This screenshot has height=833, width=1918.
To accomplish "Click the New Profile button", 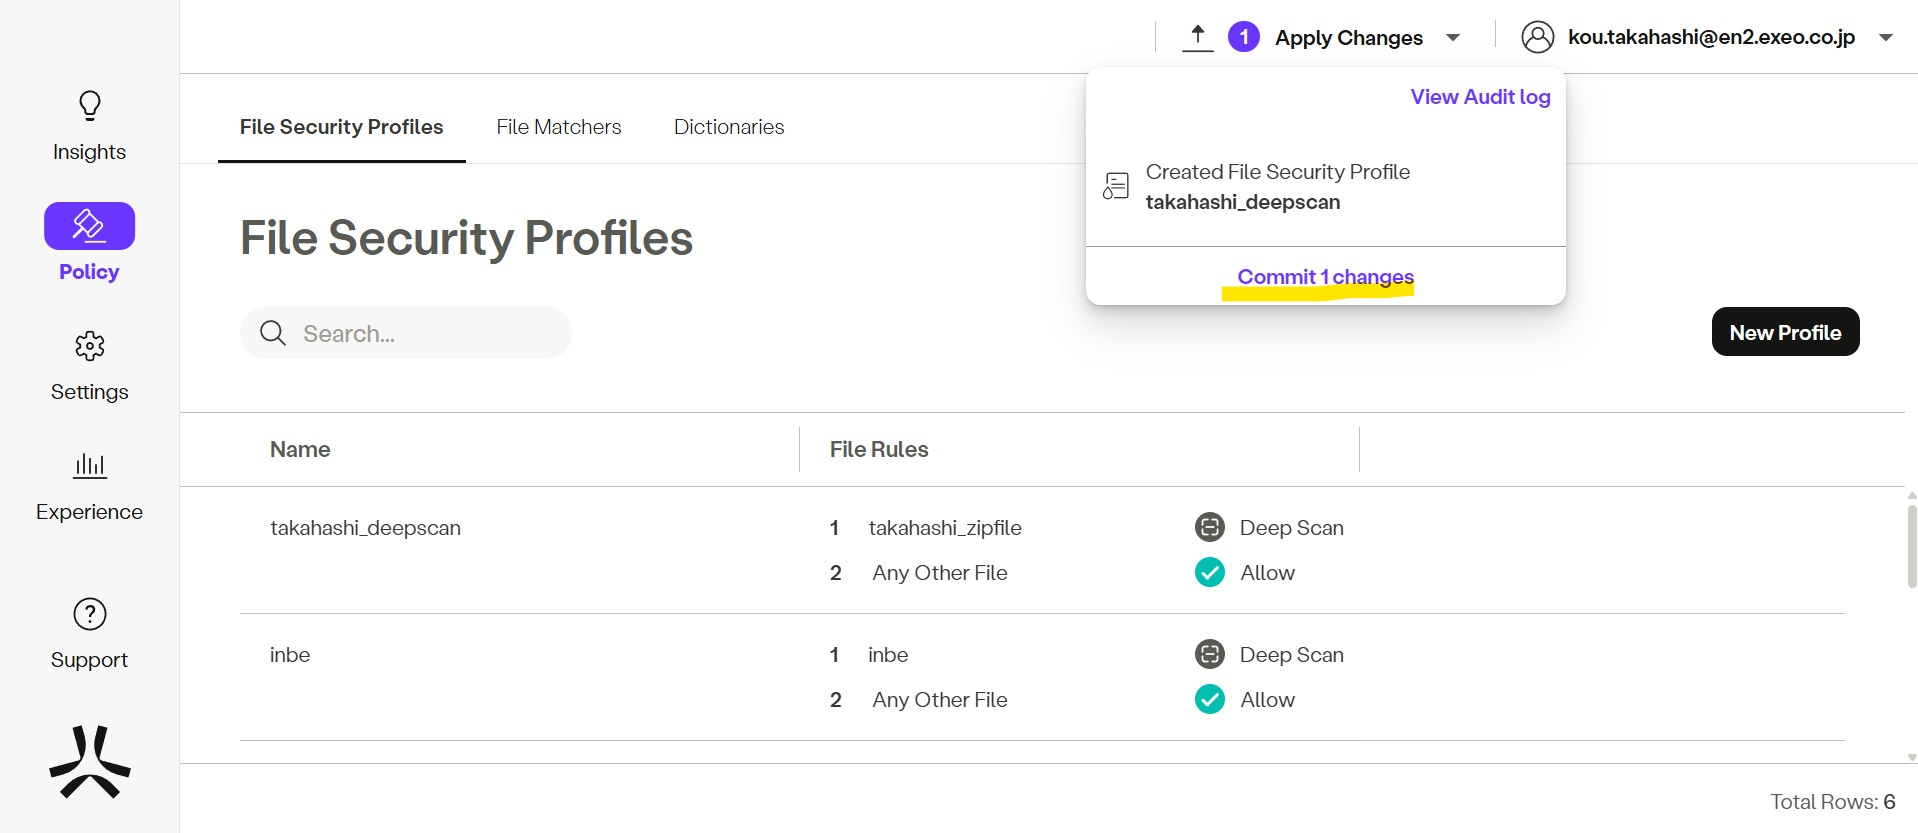I will tap(1785, 332).
